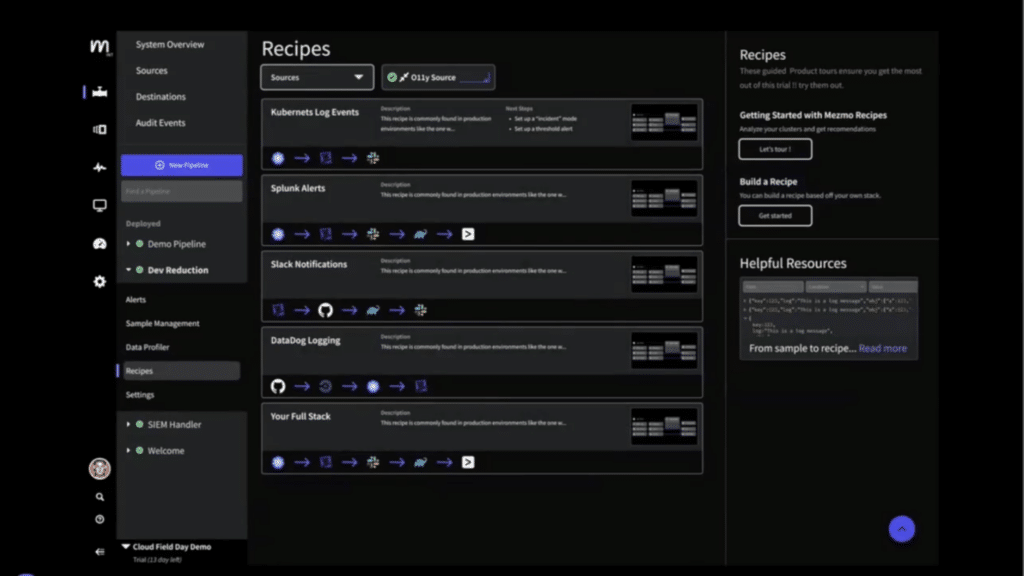Open the Kubernets Log Events preview thumbnail
Viewport: 1024px width, 576px height.
pyautogui.click(x=664, y=122)
